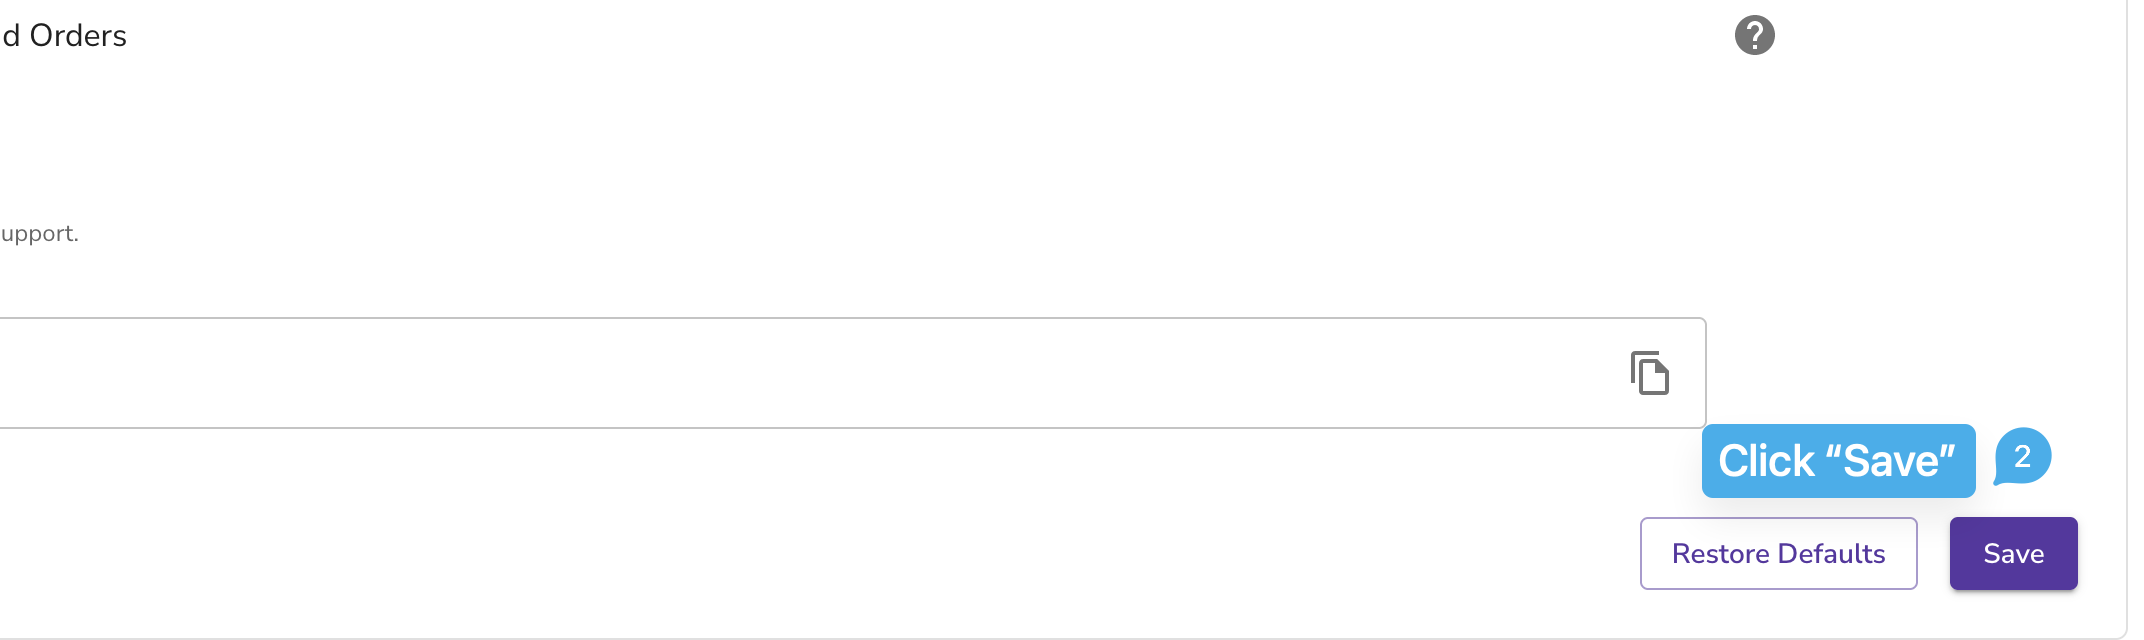Click the Restore Defaults button
The width and height of the screenshot is (2144, 640).
pyautogui.click(x=1778, y=553)
